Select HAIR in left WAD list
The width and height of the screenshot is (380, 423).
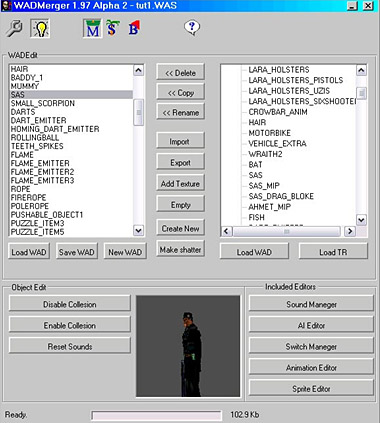[x=19, y=69]
